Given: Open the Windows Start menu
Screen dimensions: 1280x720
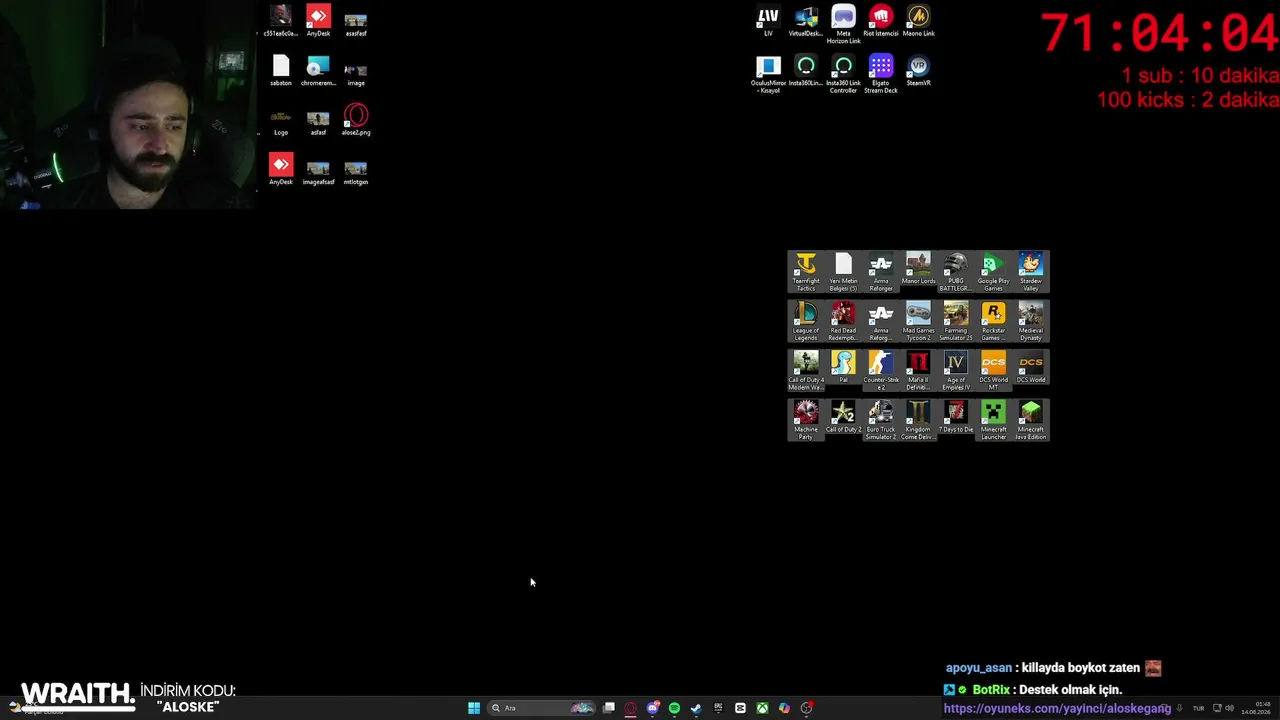Looking at the screenshot, I should 474,708.
